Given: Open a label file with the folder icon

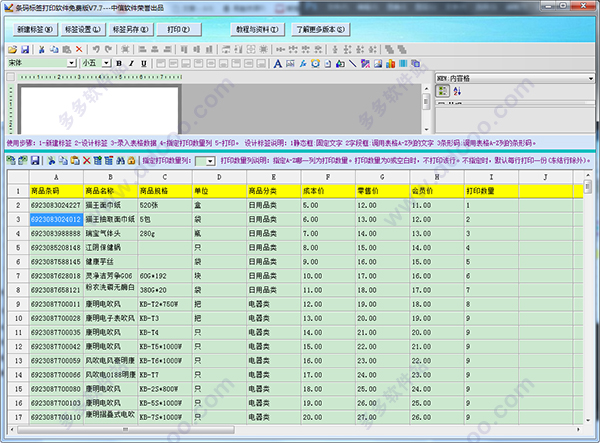Looking at the screenshot, I should pos(13,49).
